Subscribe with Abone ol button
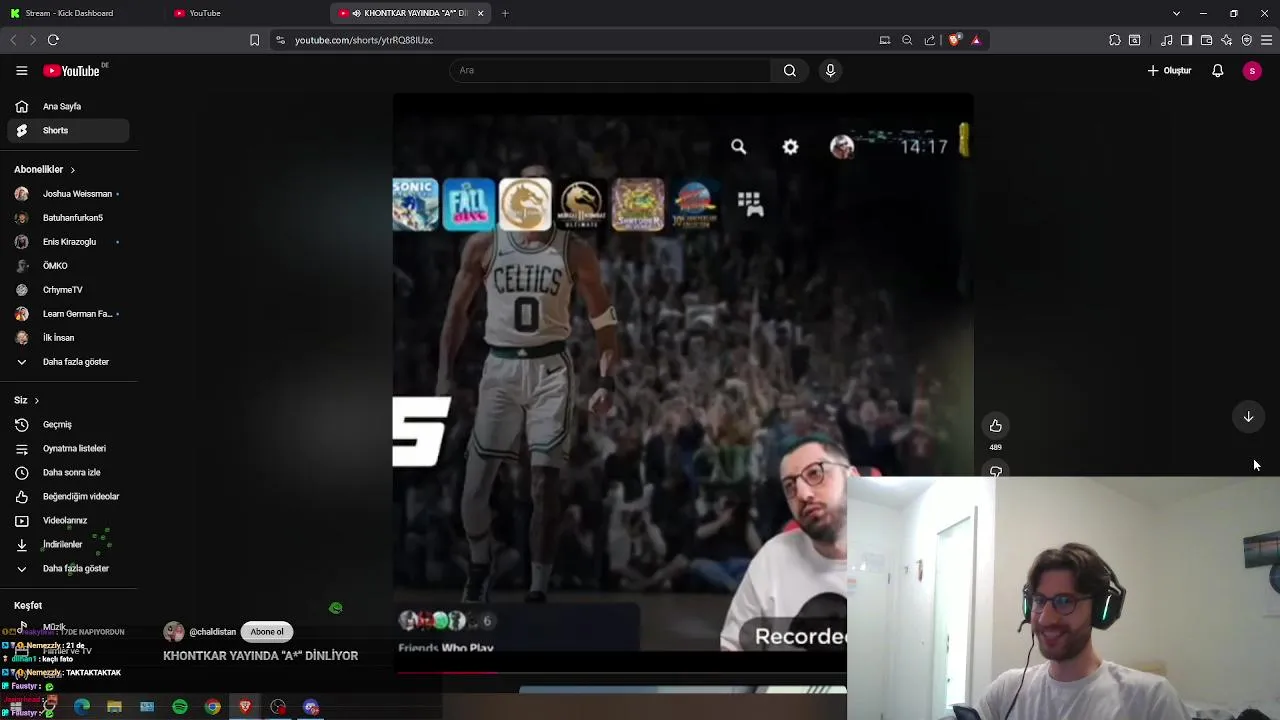Viewport: 1280px width, 720px height. pos(267,632)
